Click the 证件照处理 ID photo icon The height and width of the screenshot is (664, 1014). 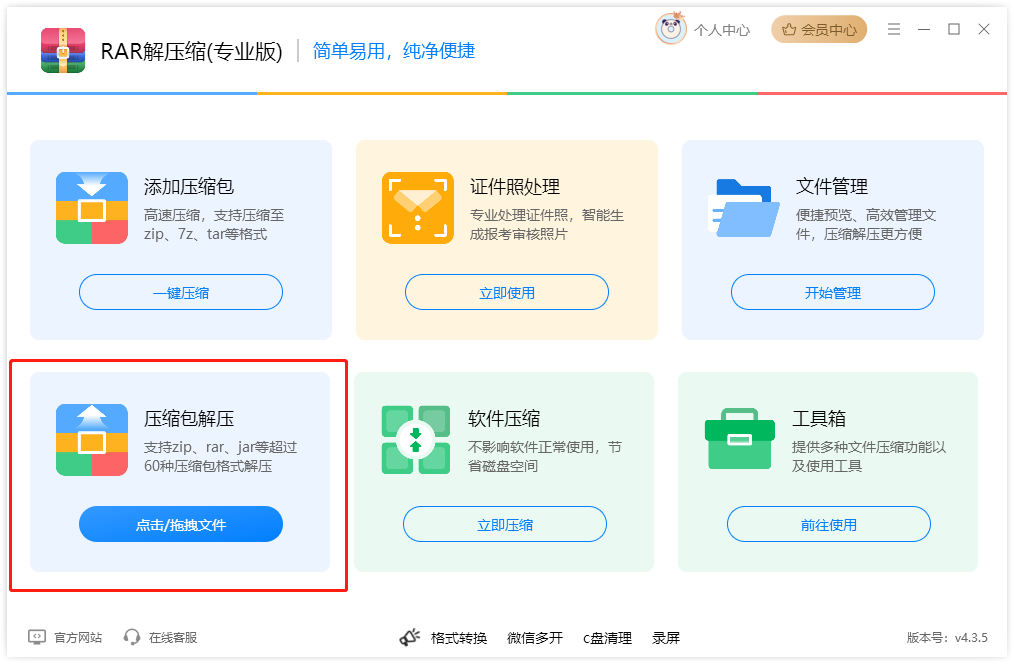coord(418,208)
